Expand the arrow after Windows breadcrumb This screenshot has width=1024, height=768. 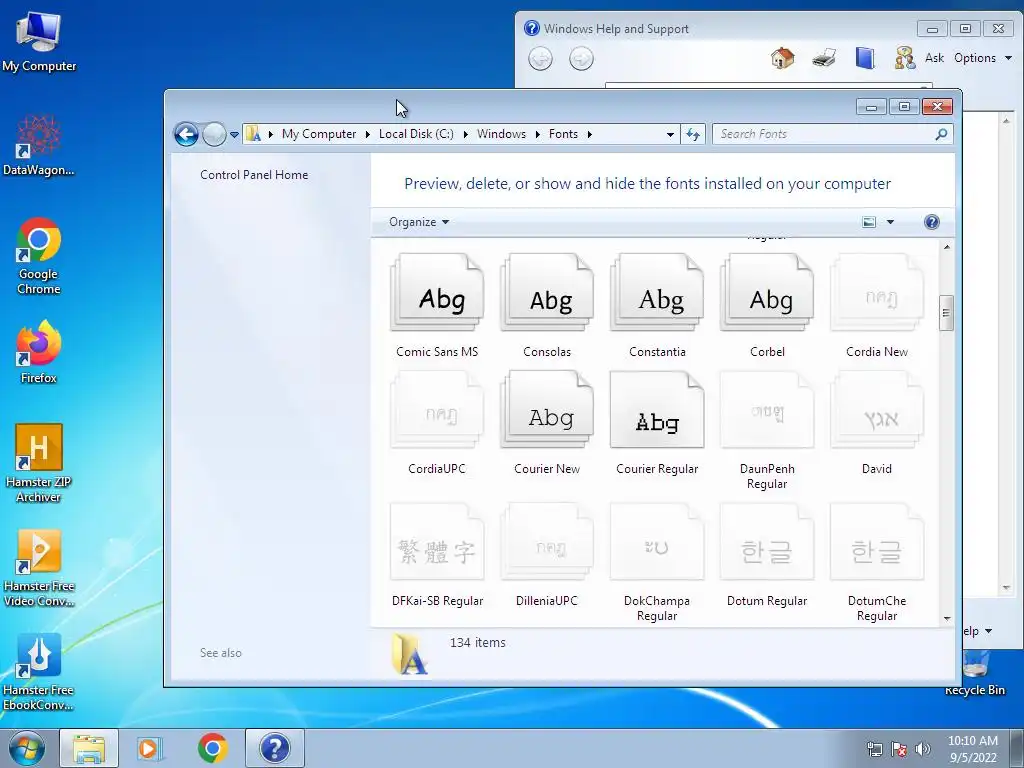click(x=537, y=135)
